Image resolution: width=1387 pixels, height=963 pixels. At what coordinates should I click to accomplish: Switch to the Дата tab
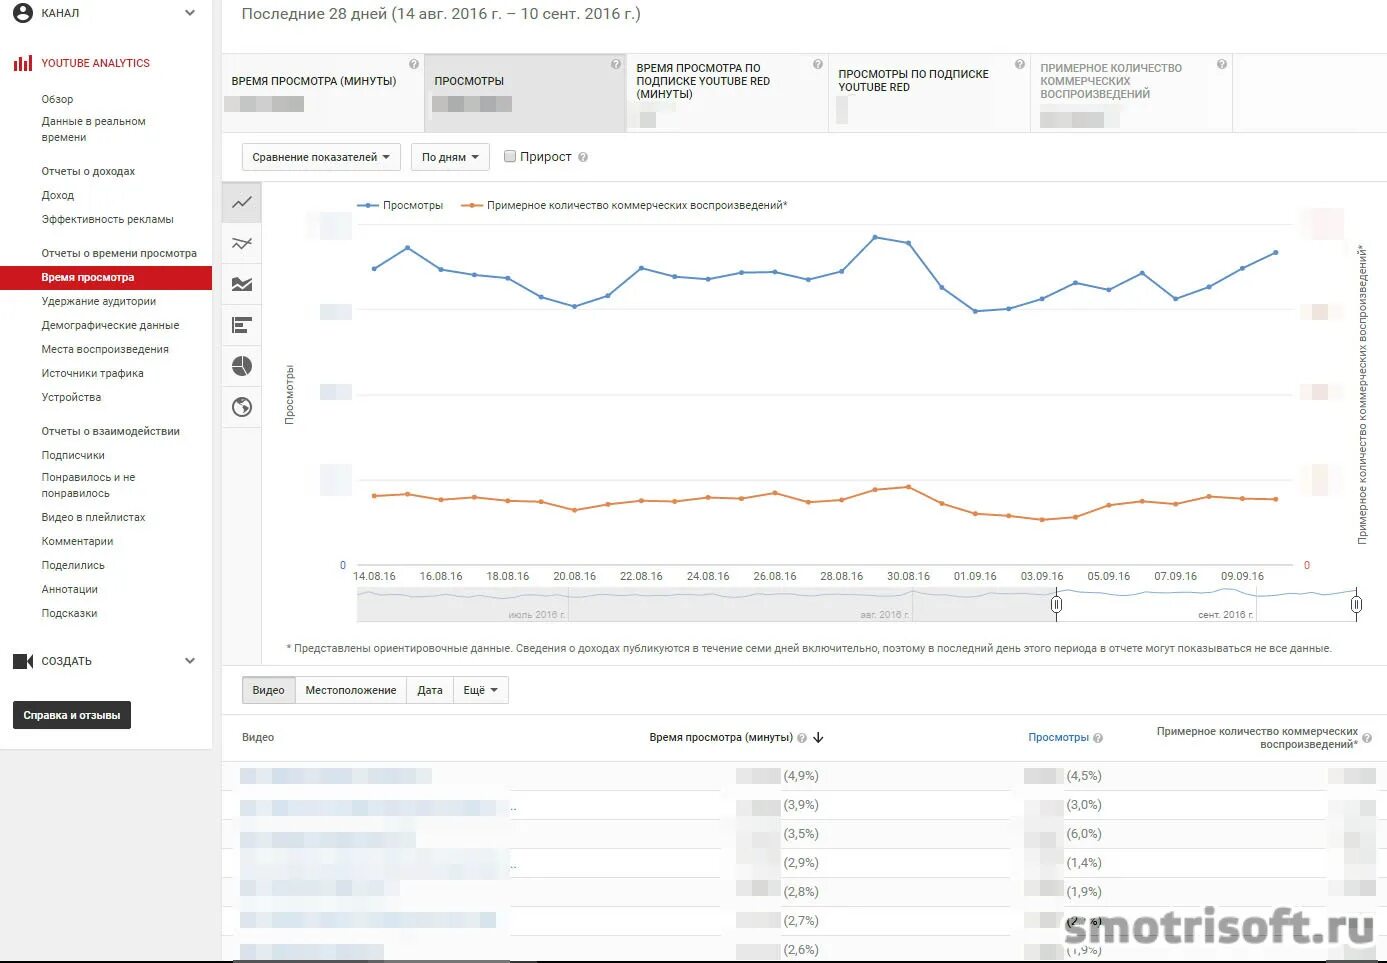[430, 690]
